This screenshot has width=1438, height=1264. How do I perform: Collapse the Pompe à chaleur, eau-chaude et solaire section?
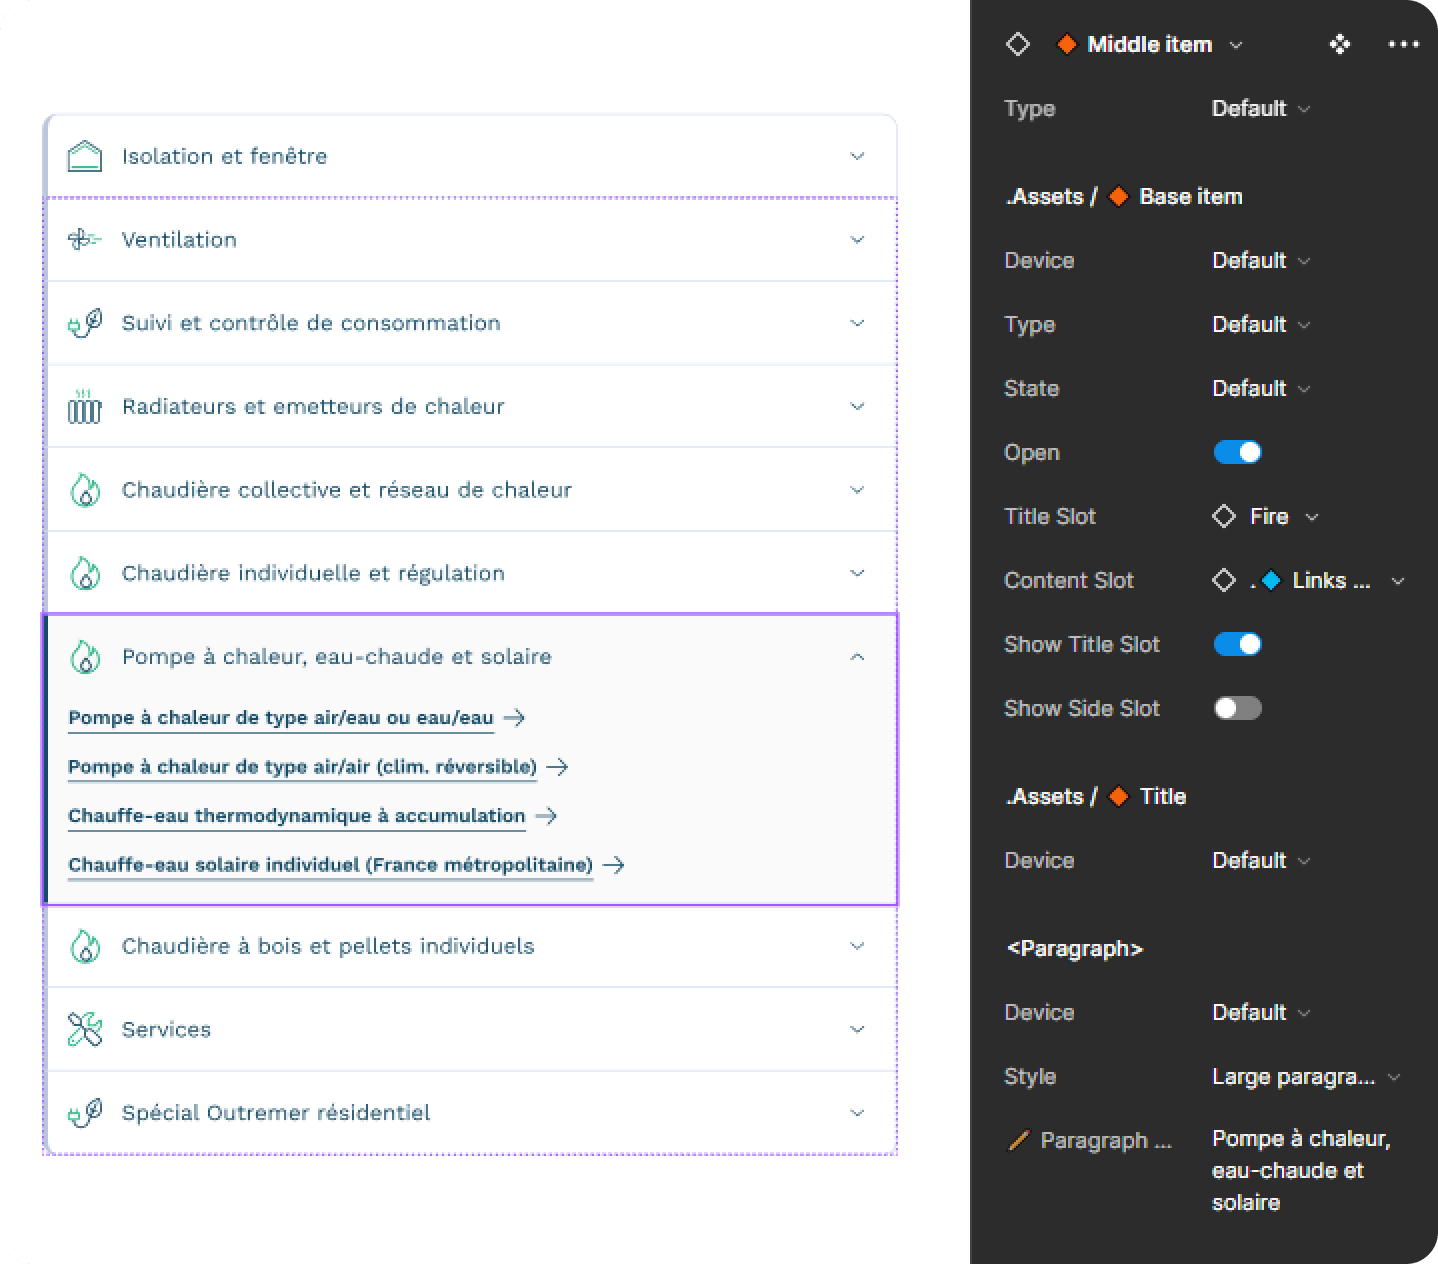point(856,657)
